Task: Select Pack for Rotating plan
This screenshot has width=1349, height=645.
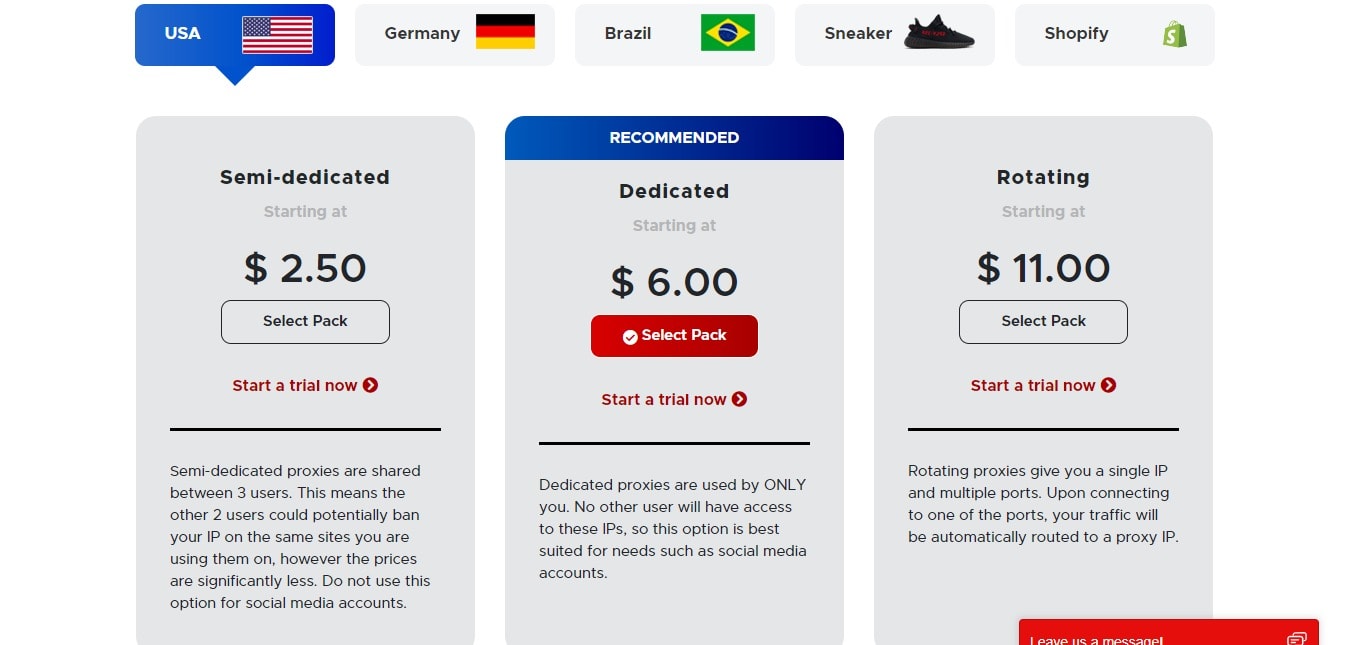Action: click(1043, 322)
